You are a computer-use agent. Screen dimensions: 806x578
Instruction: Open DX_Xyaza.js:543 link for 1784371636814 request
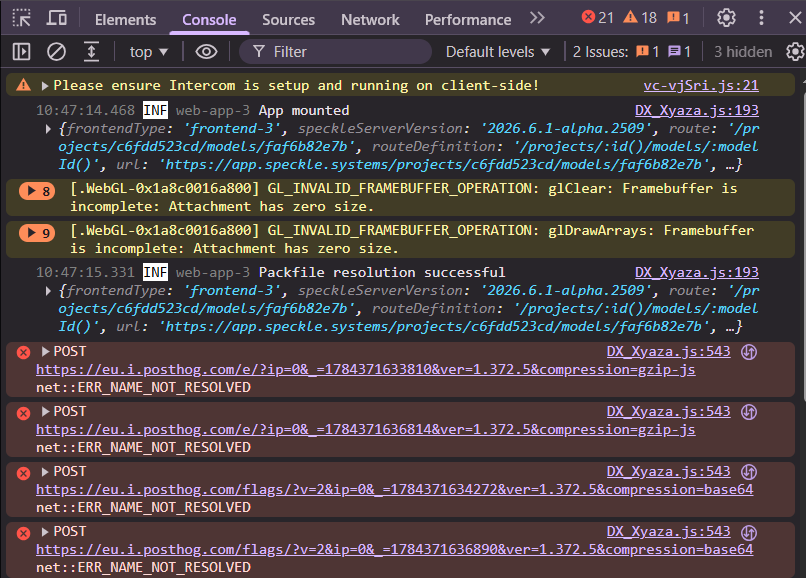click(x=668, y=411)
